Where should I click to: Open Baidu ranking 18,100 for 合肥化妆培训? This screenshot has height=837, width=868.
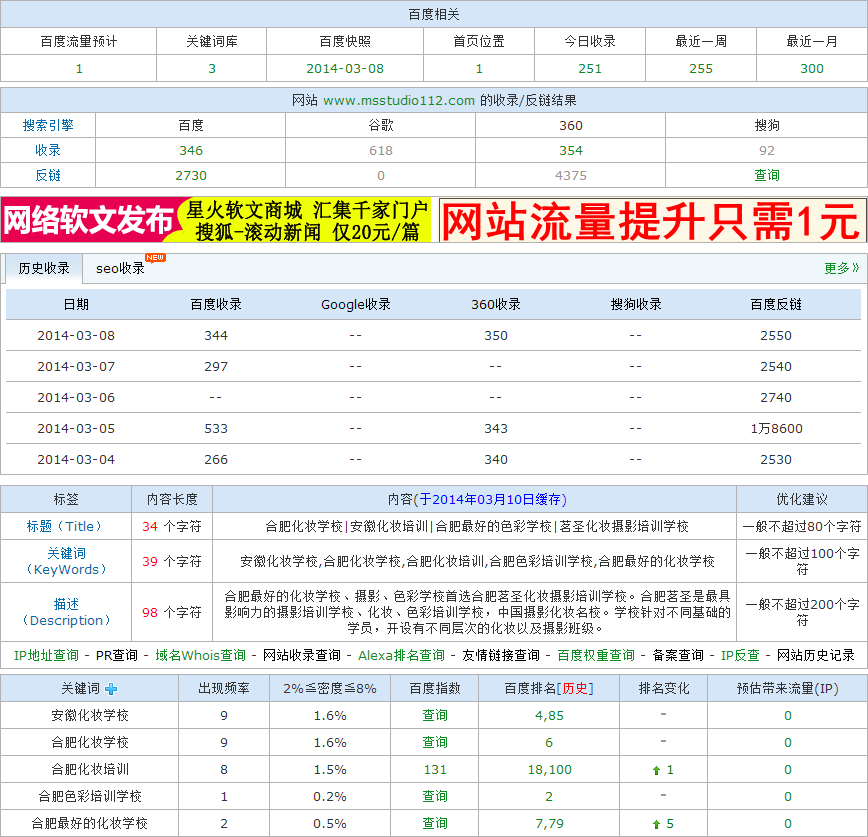point(549,769)
